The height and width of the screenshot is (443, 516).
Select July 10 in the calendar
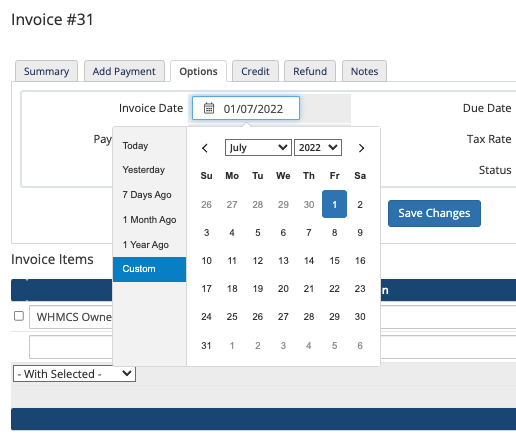point(206,260)
